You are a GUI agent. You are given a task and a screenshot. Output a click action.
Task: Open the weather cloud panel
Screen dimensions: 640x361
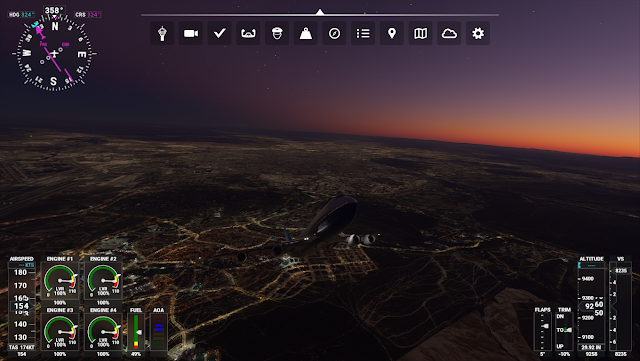[449, 33]
